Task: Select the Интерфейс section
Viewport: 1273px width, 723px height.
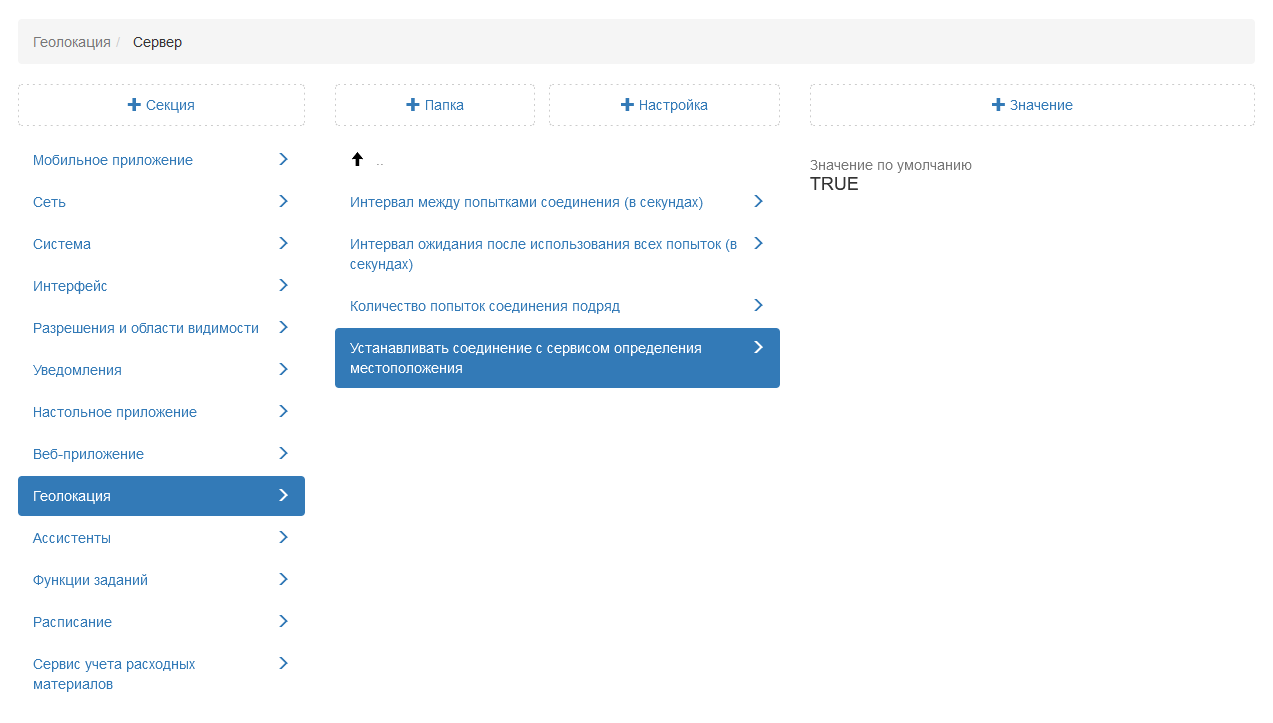Action: pyautogui.click(x=70, y=286)
